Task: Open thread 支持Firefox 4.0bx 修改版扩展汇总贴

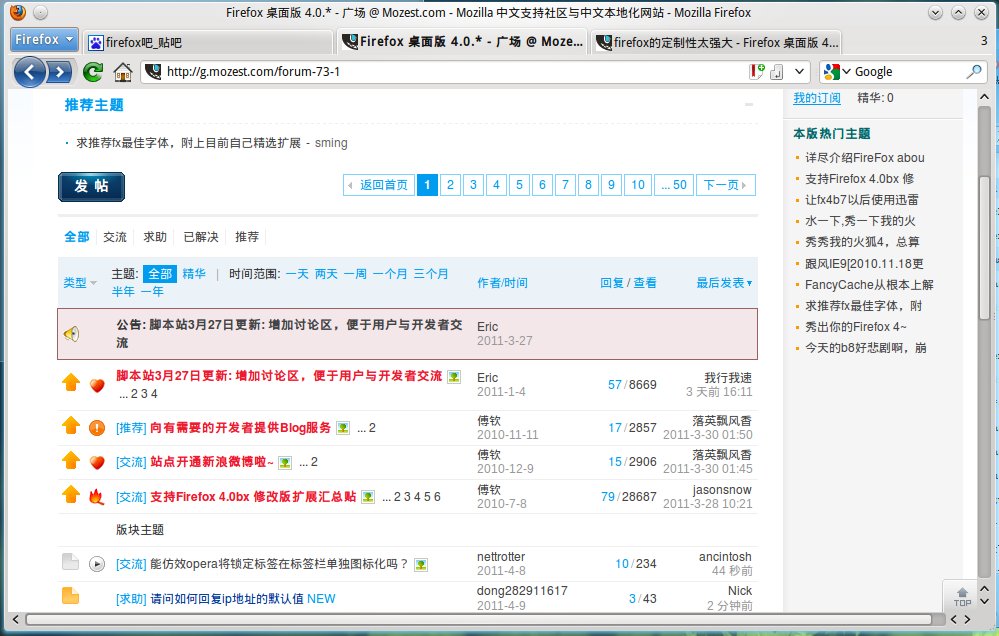Action: point(253,496)
